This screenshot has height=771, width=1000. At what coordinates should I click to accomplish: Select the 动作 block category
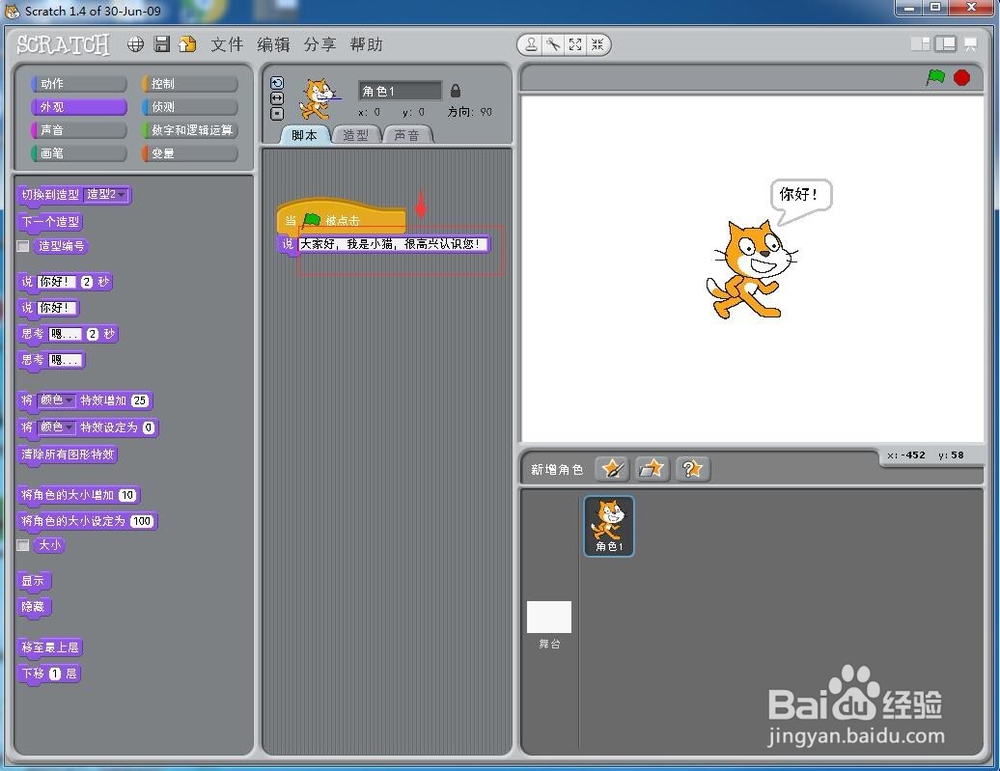pos(78,84)
